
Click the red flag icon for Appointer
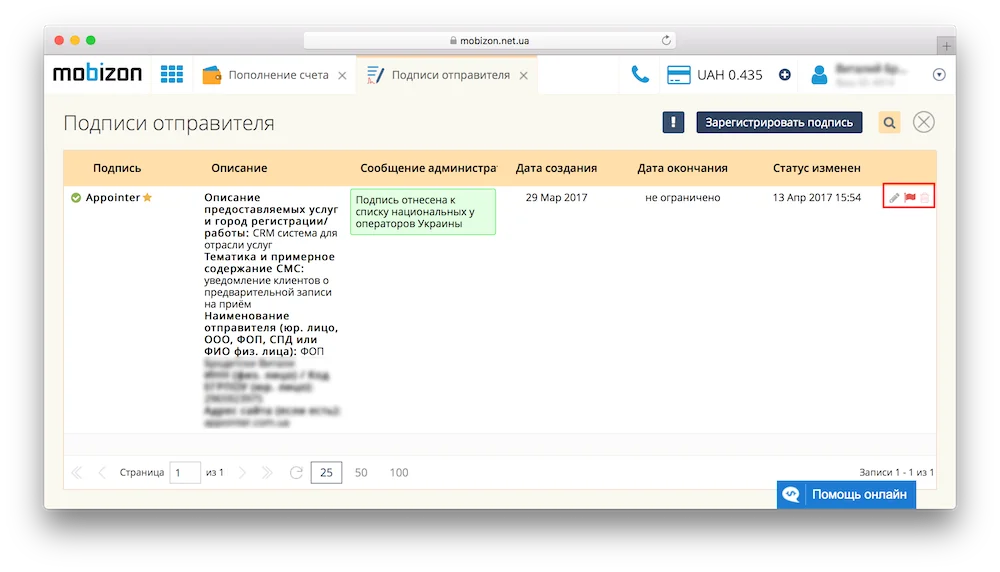pos(910,198)
